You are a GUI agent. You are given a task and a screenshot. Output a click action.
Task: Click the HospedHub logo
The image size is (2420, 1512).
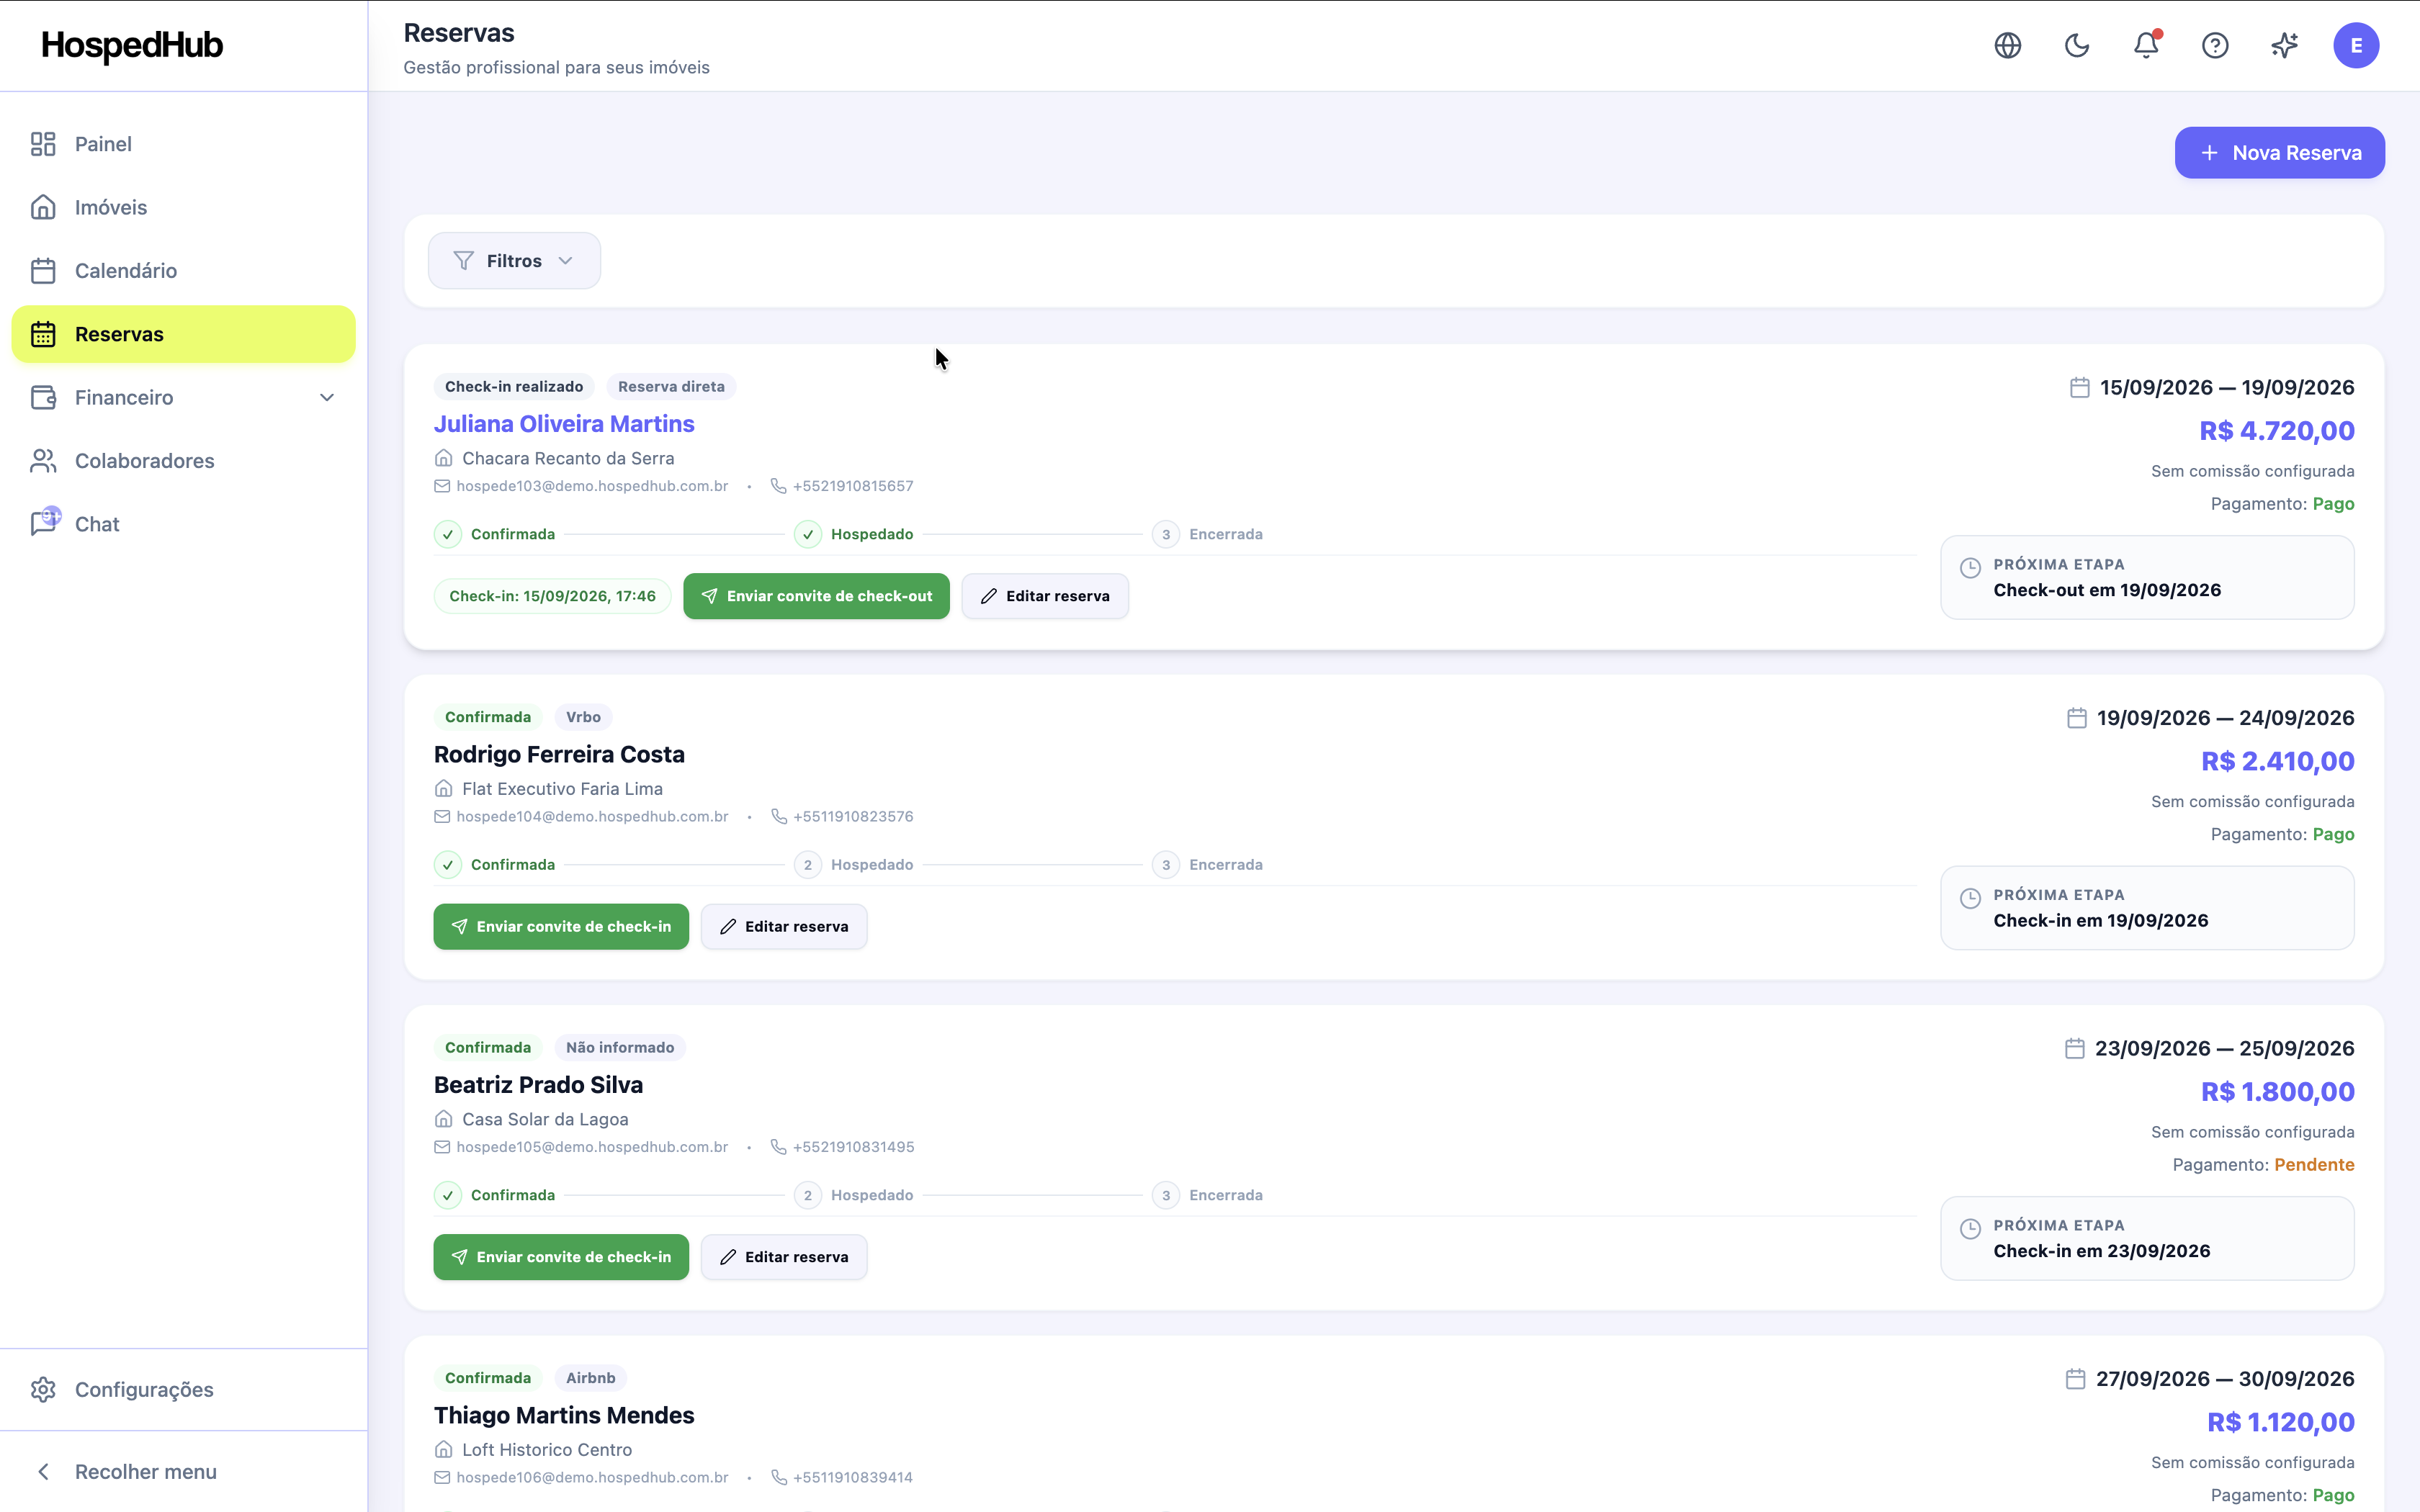pyautogui.click(x=132, y=45)
